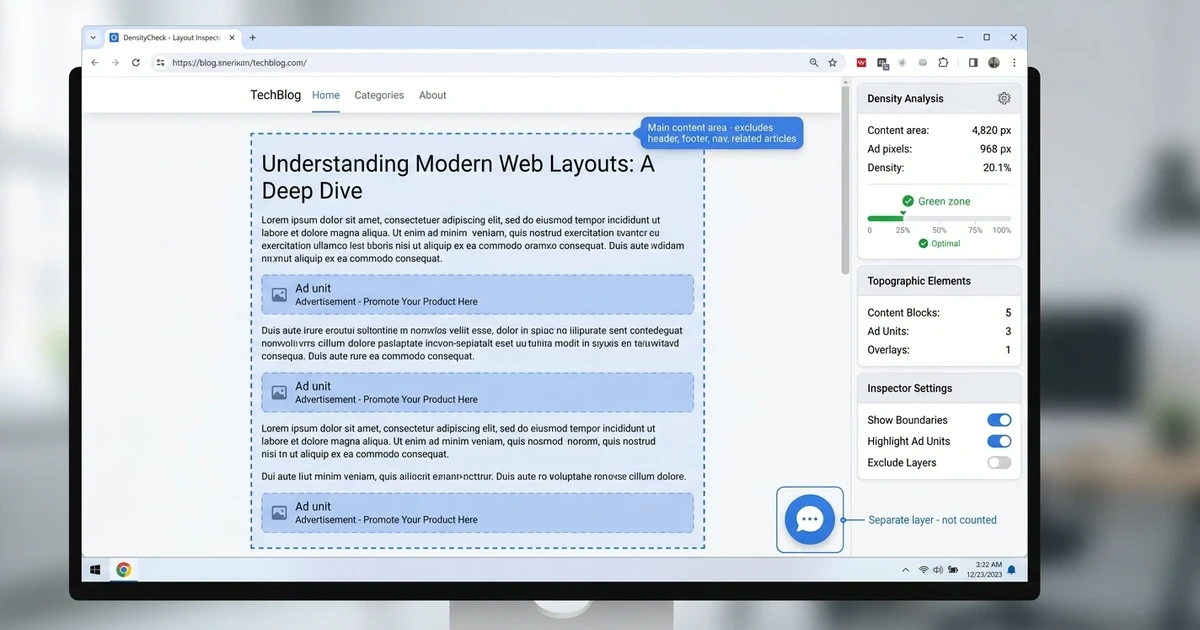Open Density Analysis settings gear

tap(1004, 99)
